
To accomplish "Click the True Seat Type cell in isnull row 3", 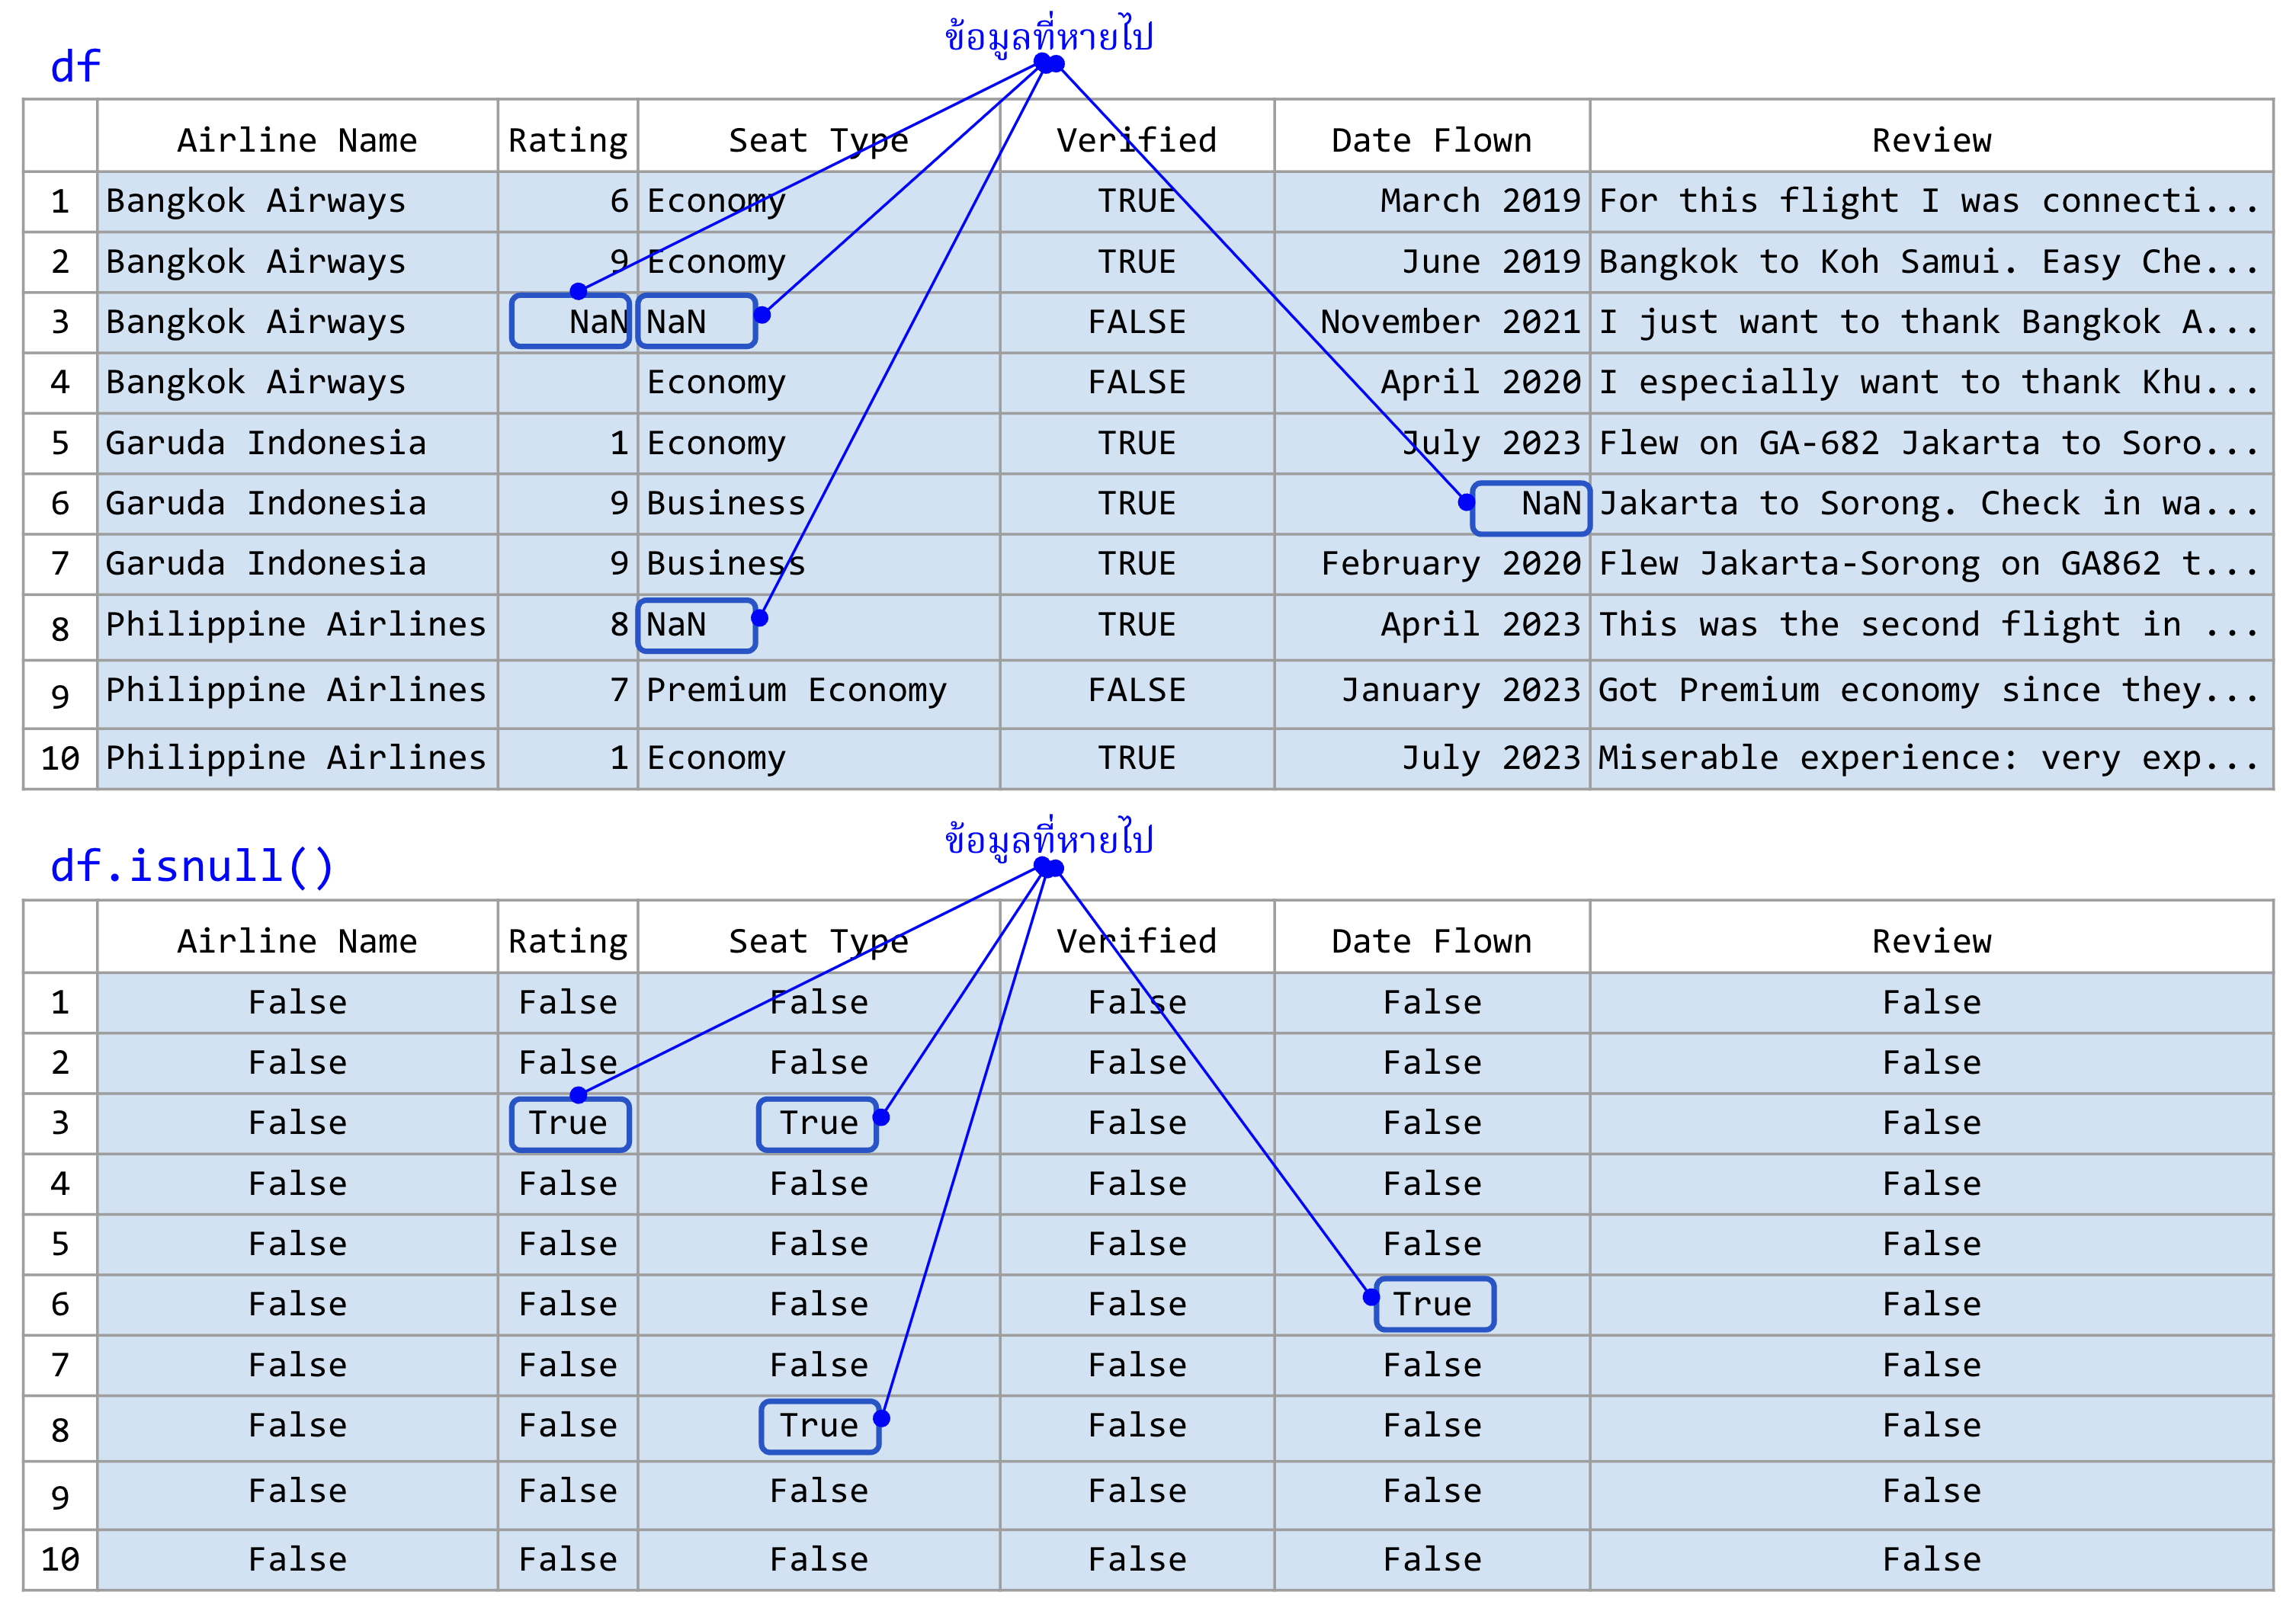I will tap(818, 1124).
